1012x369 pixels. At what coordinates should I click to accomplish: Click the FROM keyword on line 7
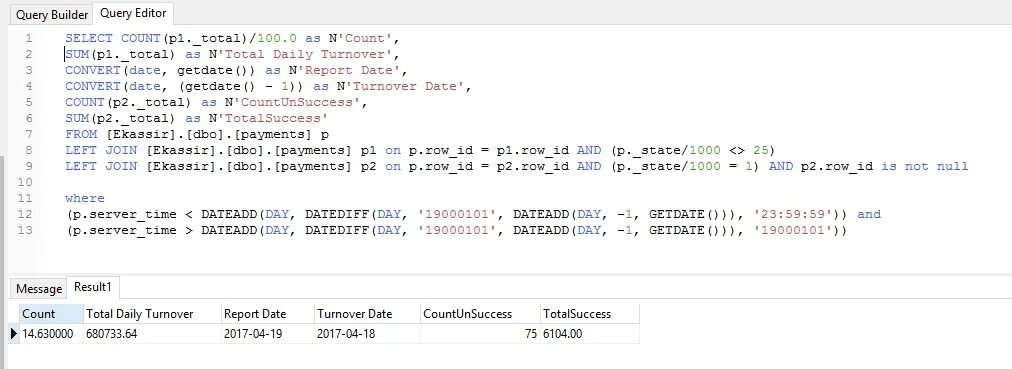81,134
